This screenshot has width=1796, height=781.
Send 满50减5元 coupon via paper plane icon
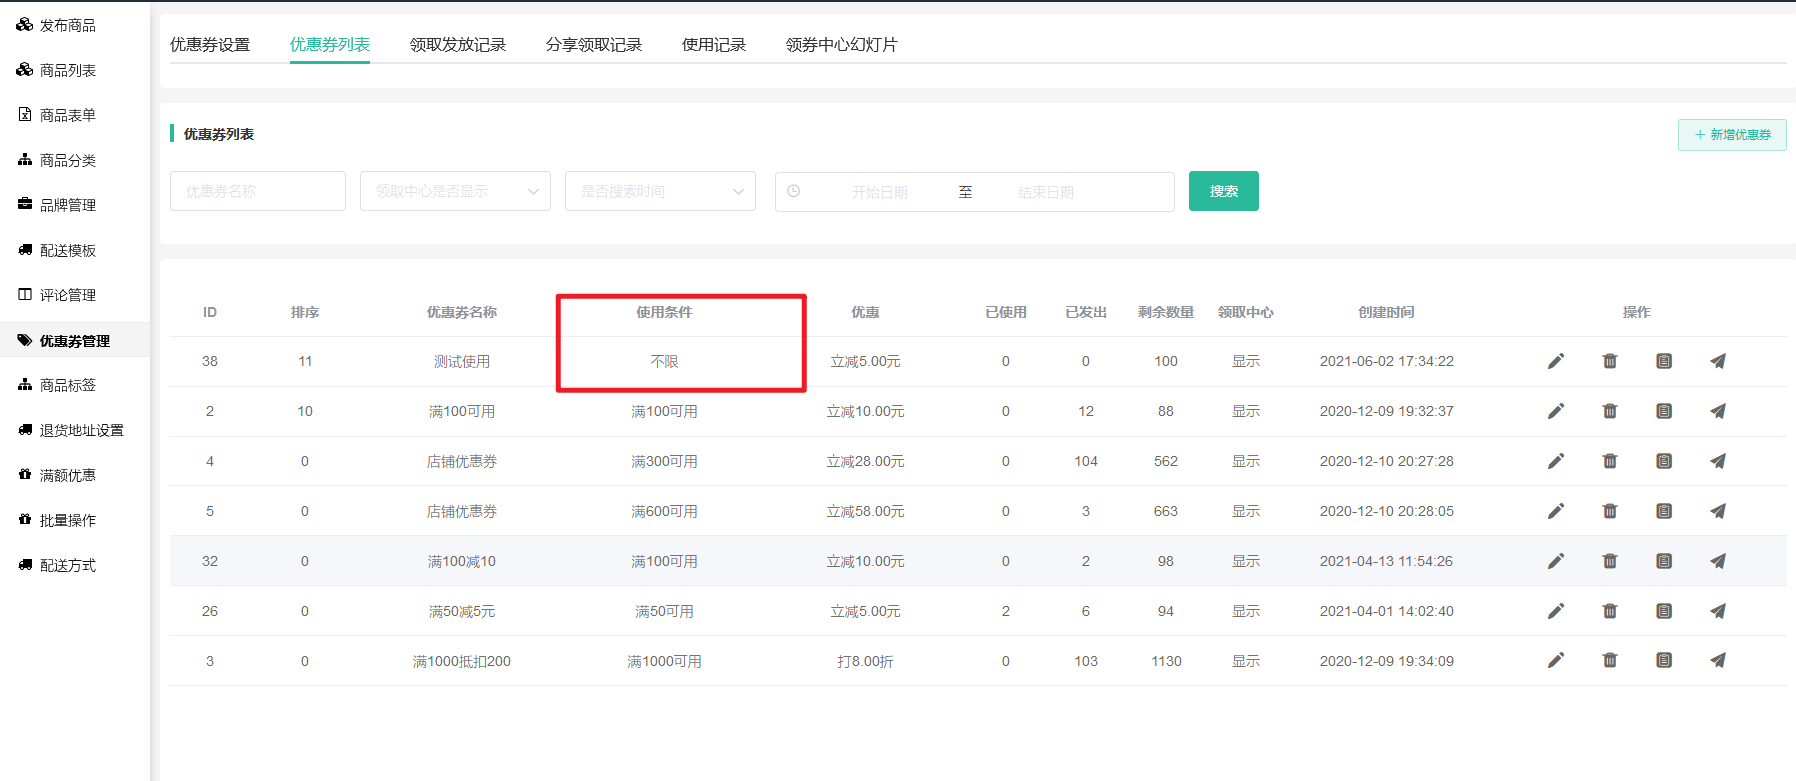[1718, 611]
